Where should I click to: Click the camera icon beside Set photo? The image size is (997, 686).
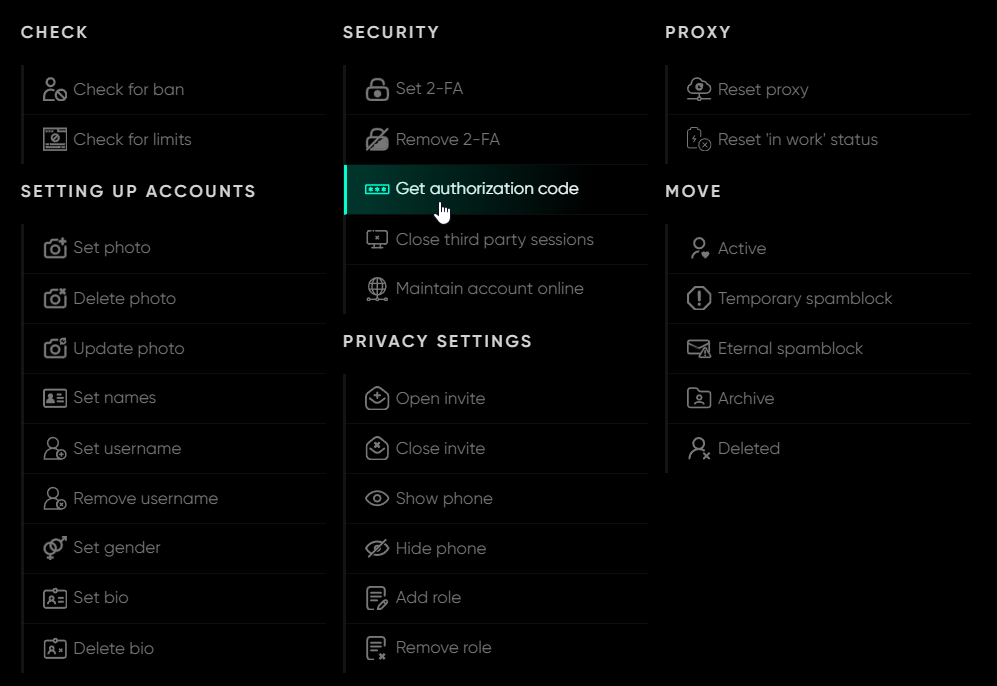pos(55,248)
